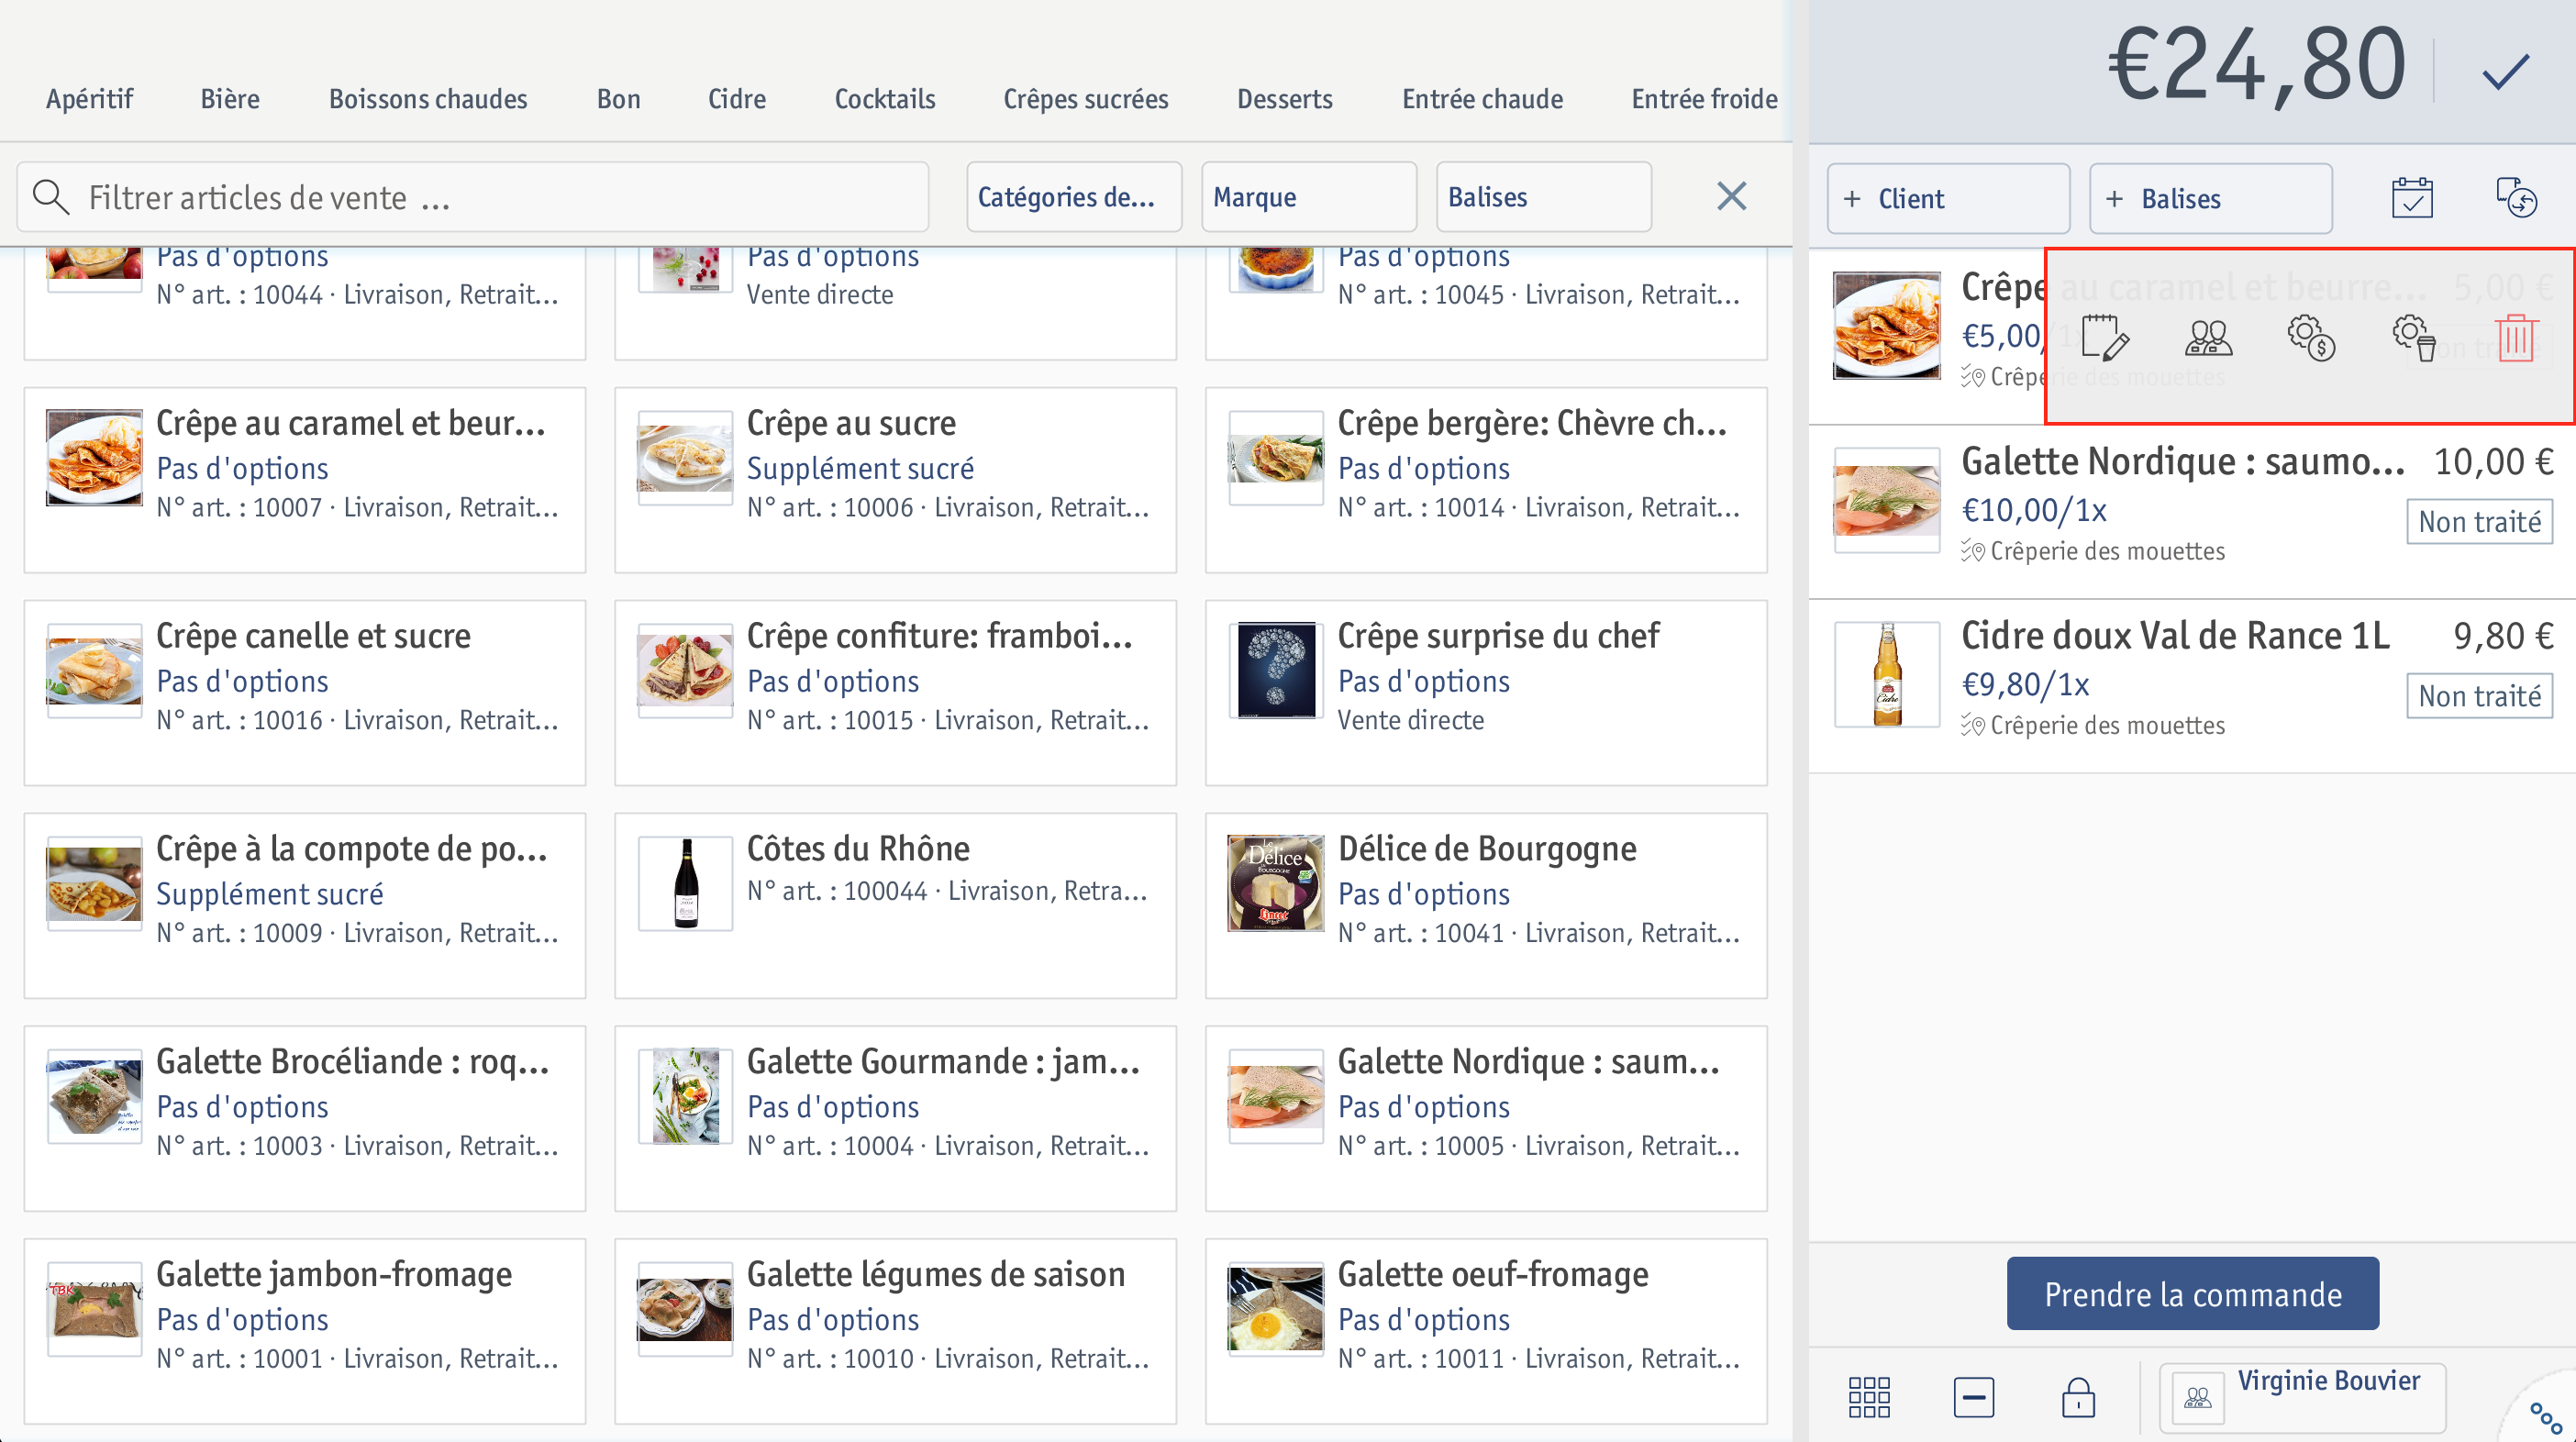Switch to the Cocktails tab

click(x=885, y=99)
